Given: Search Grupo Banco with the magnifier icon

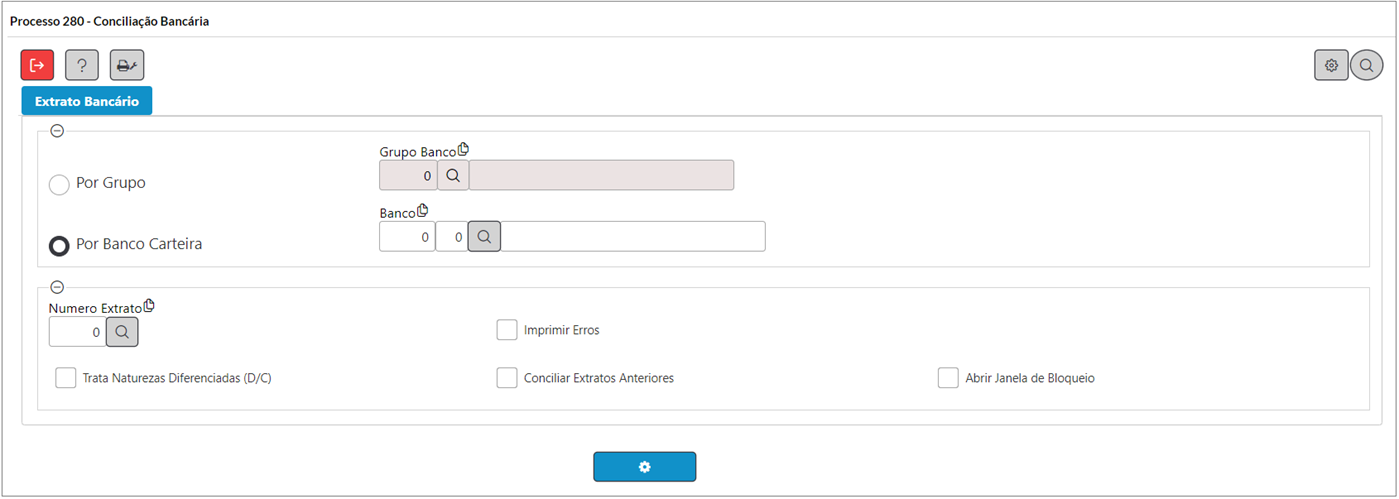Looking at the screenshot, I should [x=453, y=175].
